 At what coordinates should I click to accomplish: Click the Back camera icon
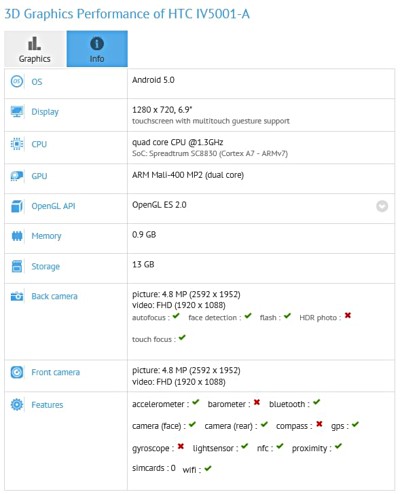click(x=17, y=296)
